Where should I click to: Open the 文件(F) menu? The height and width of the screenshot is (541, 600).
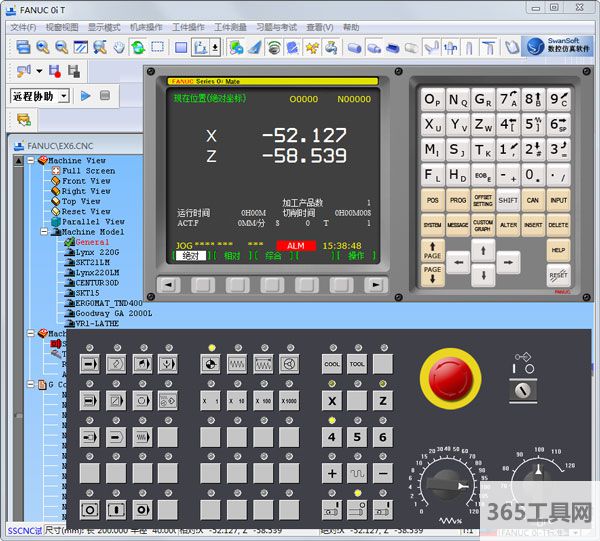click(22, 27)
